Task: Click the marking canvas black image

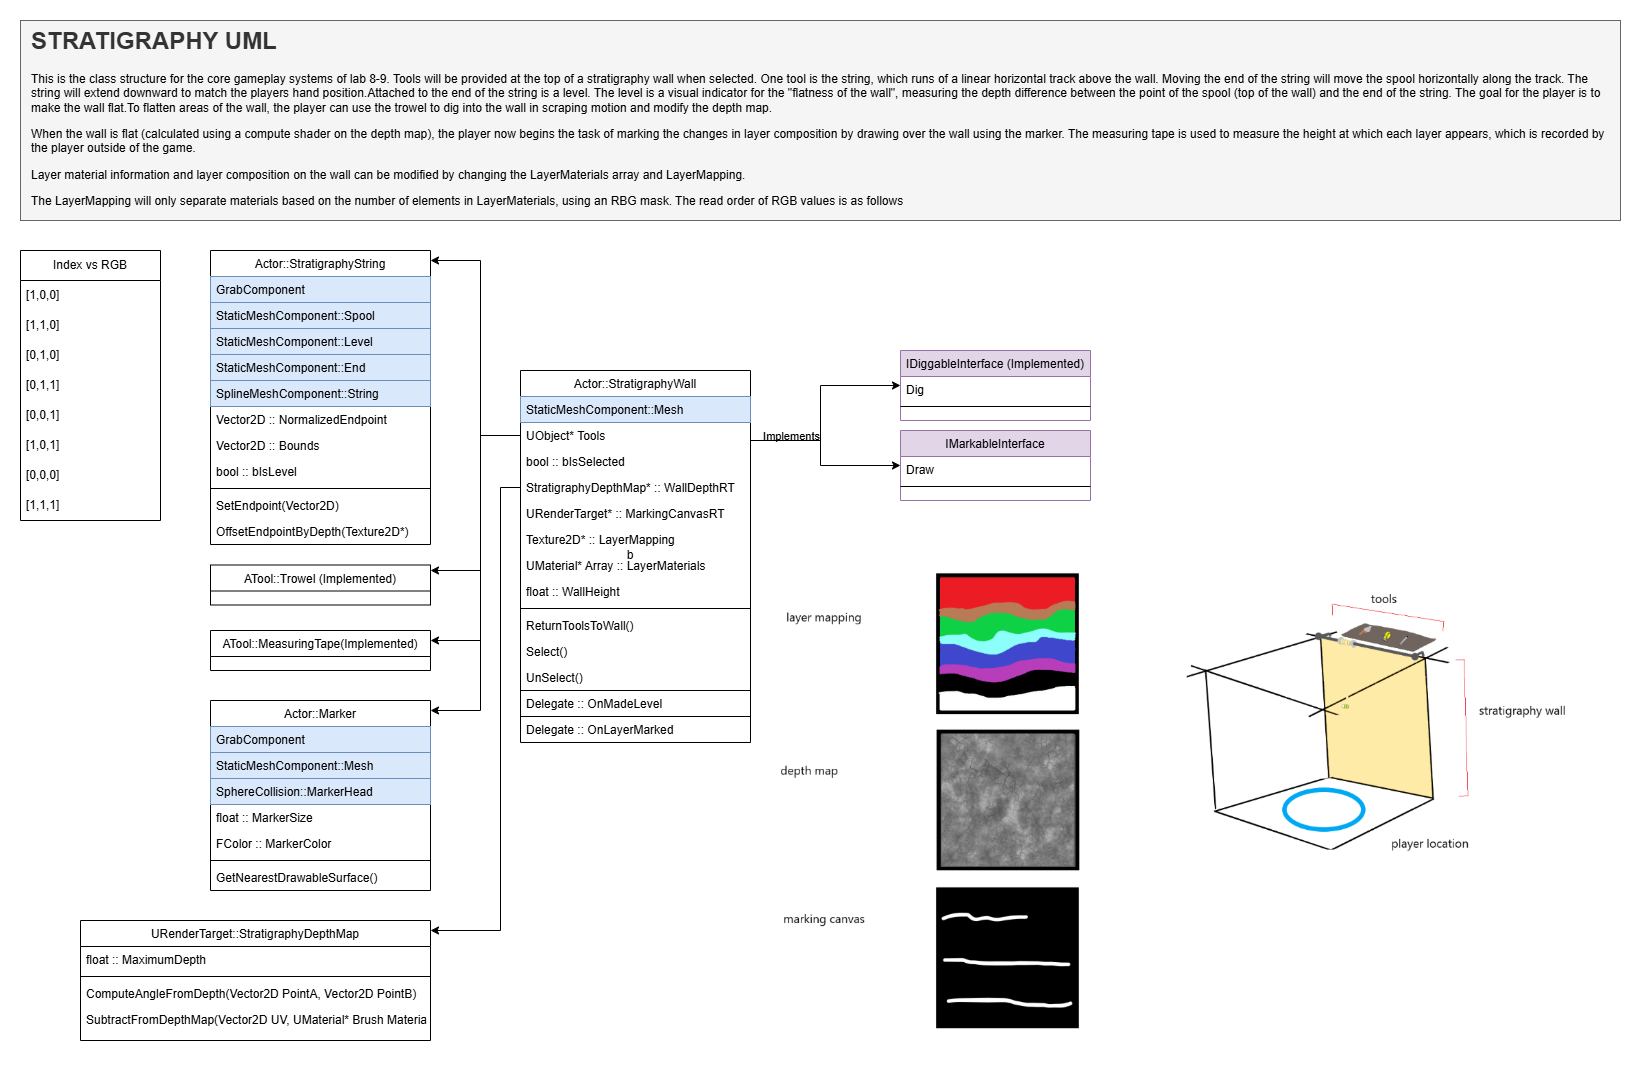Action: coord(1007,957)
